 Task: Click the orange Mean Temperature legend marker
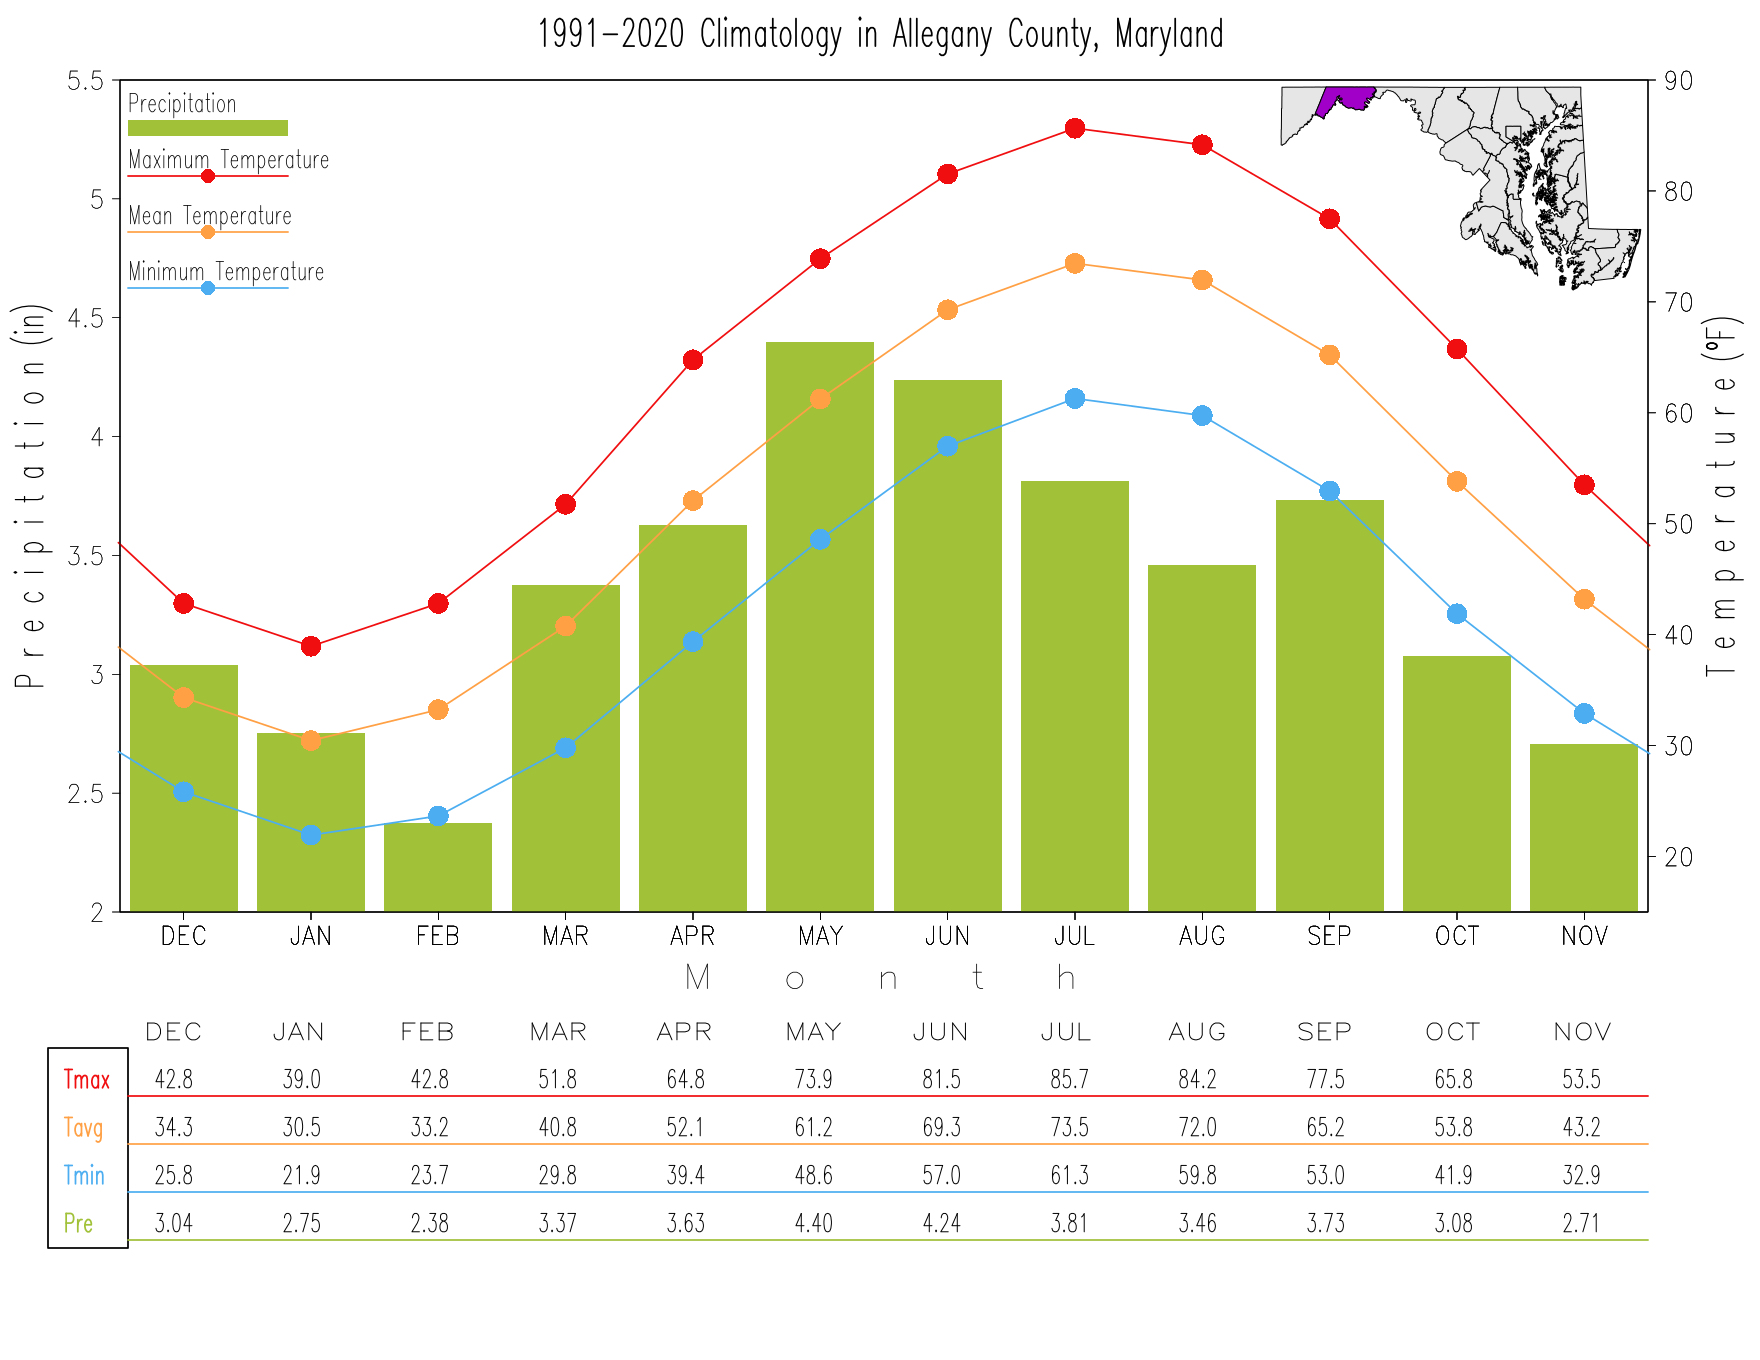tap(208, 232)
